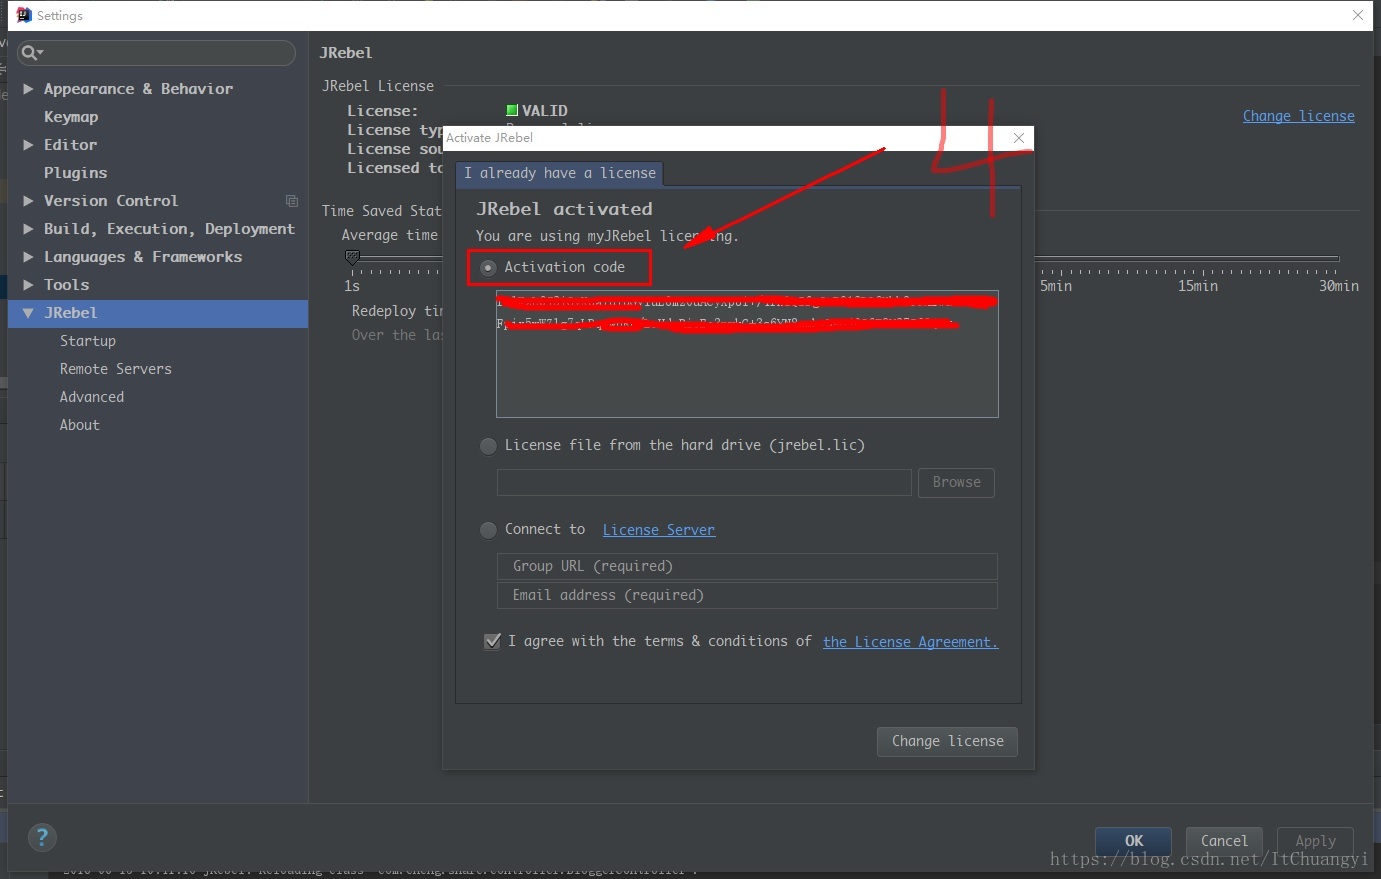
Task: Open Keymap settings
Action: click(x=71, y=117)
